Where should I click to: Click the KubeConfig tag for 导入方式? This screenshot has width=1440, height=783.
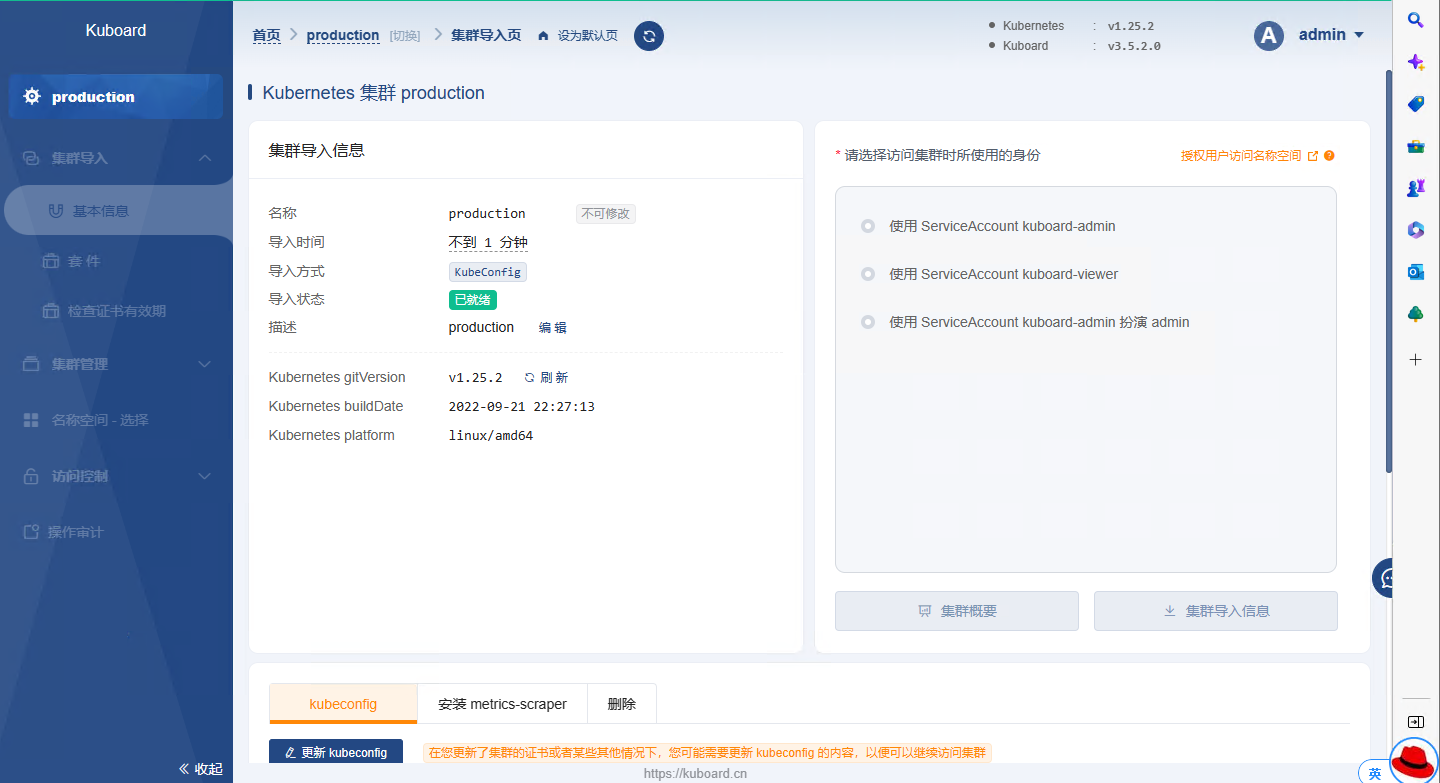tap(488, 272)
